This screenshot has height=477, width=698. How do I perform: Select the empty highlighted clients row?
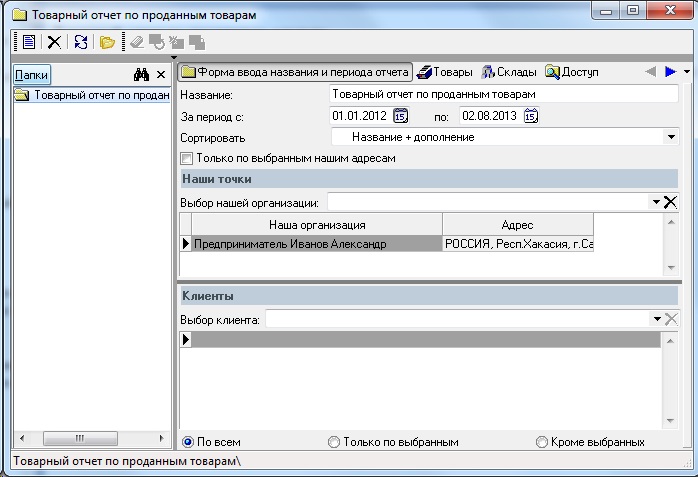(426, 340)
